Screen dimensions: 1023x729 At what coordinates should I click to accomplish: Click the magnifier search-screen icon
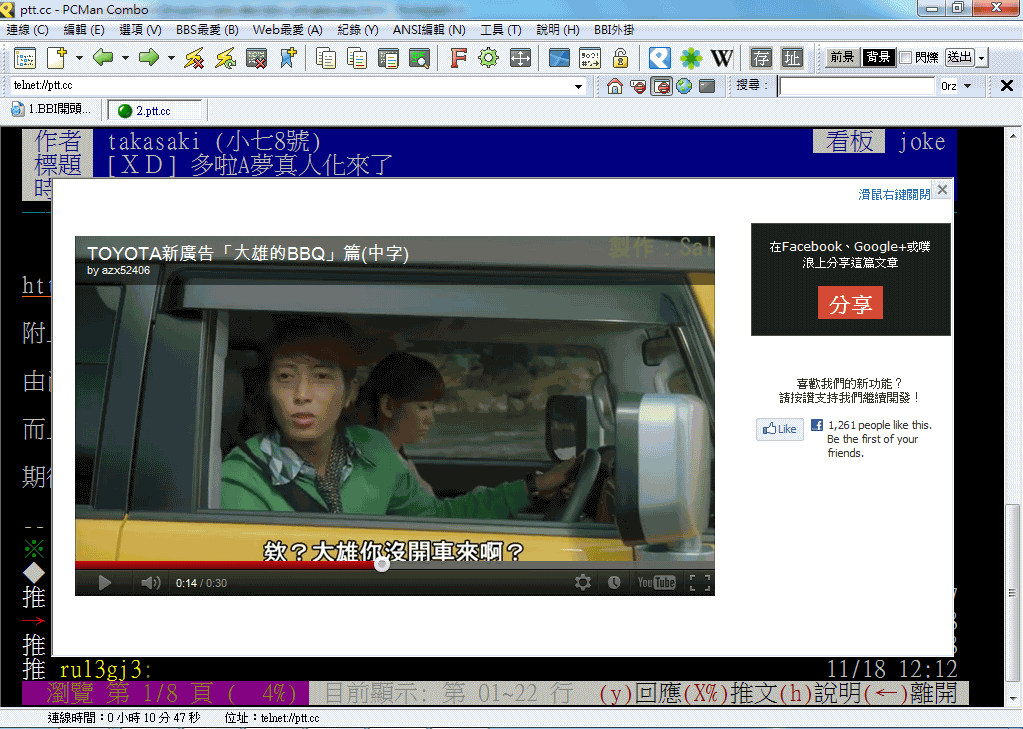coord(420,58)
